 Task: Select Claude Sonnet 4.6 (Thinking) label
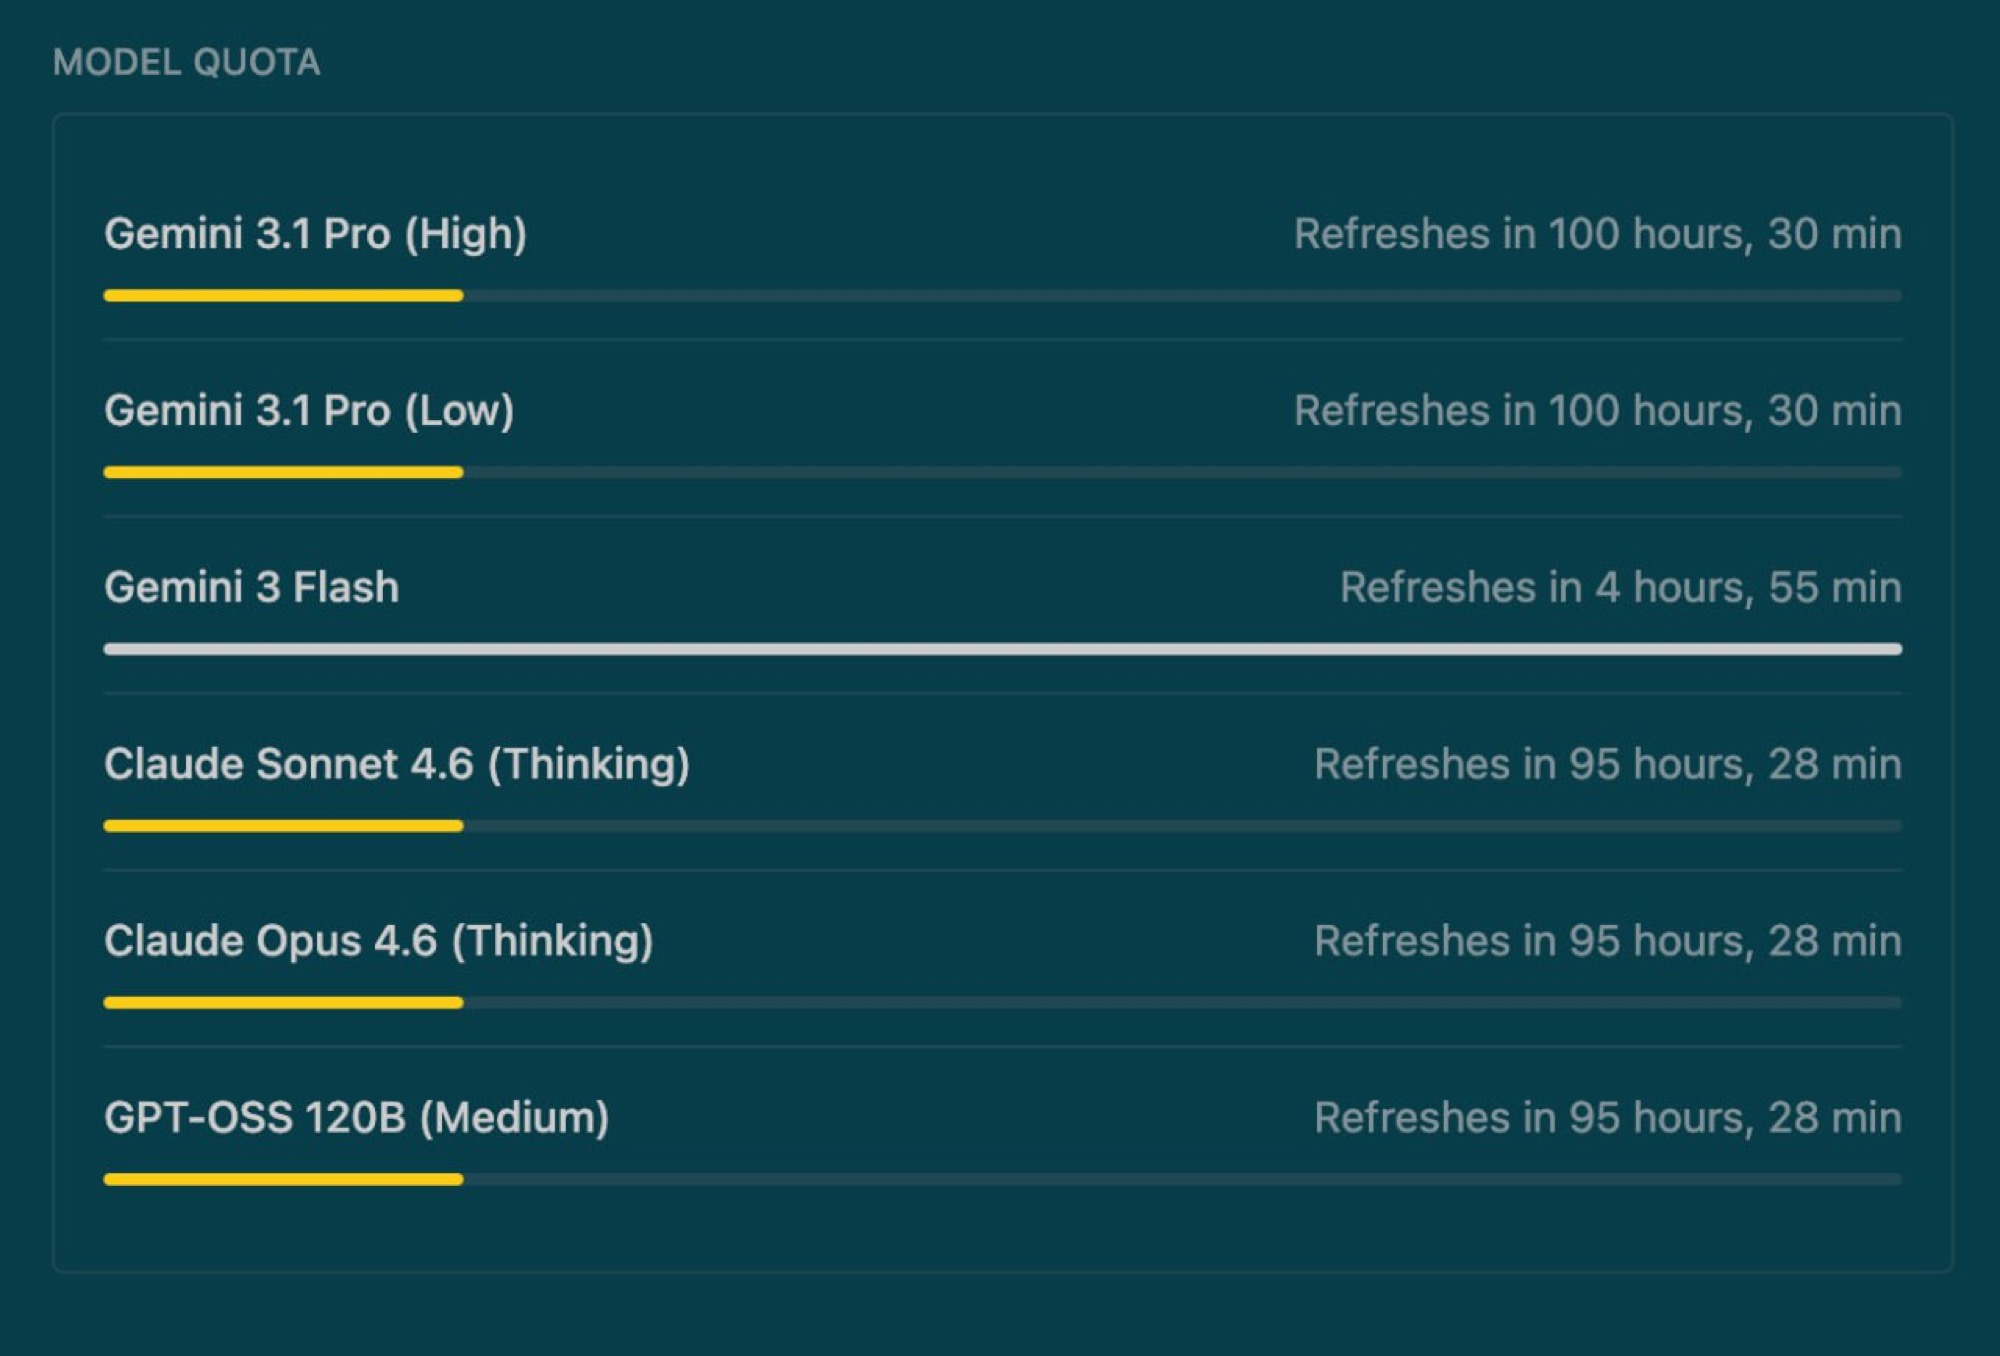pos(397,764)
